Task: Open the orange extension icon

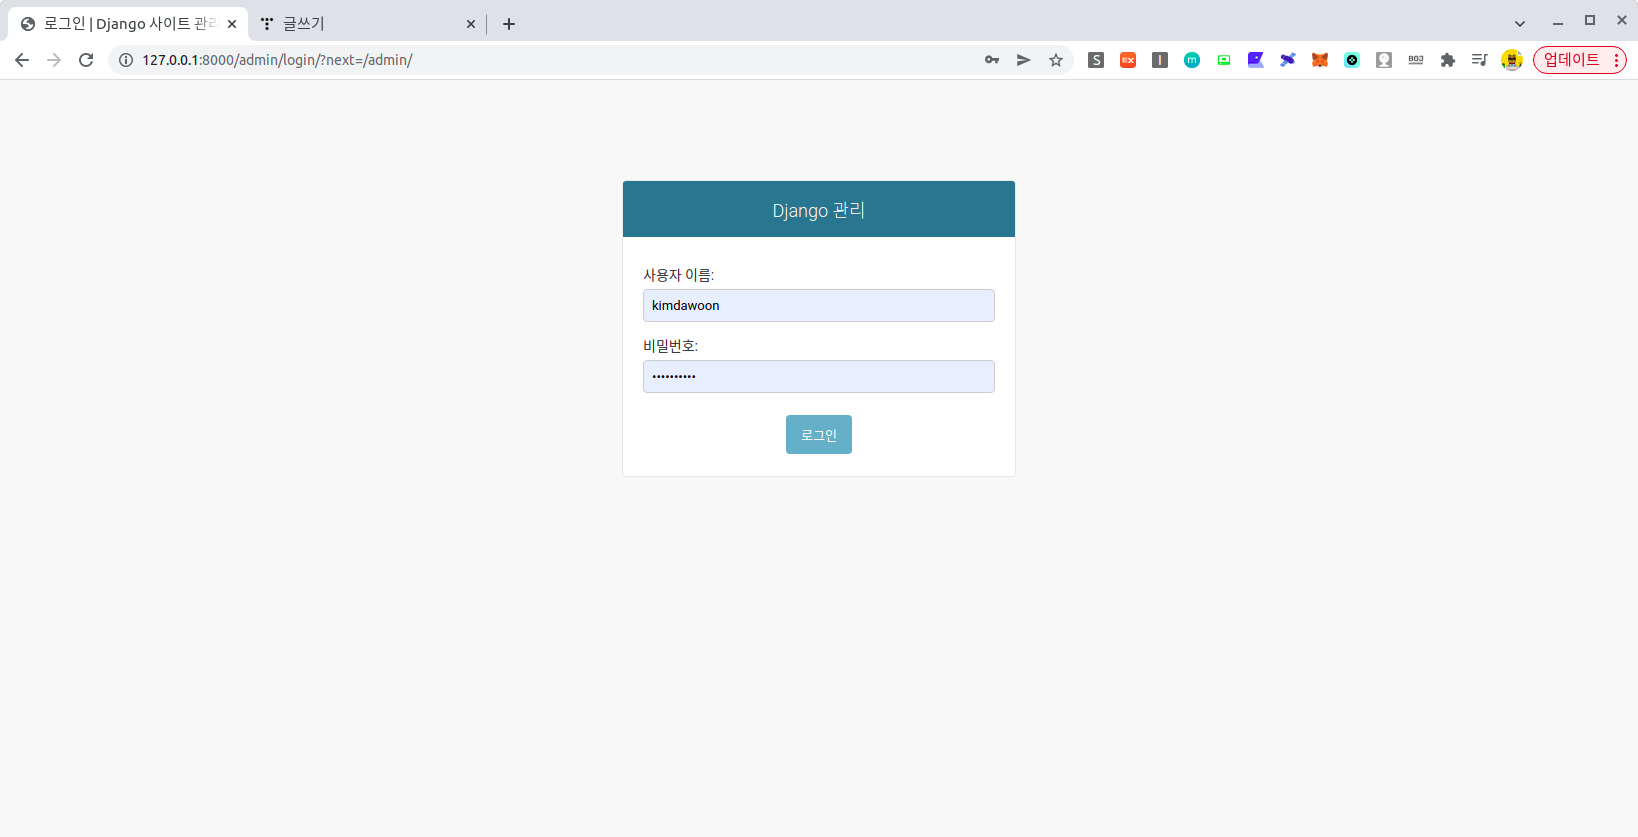Action: tap(1128, 60)
